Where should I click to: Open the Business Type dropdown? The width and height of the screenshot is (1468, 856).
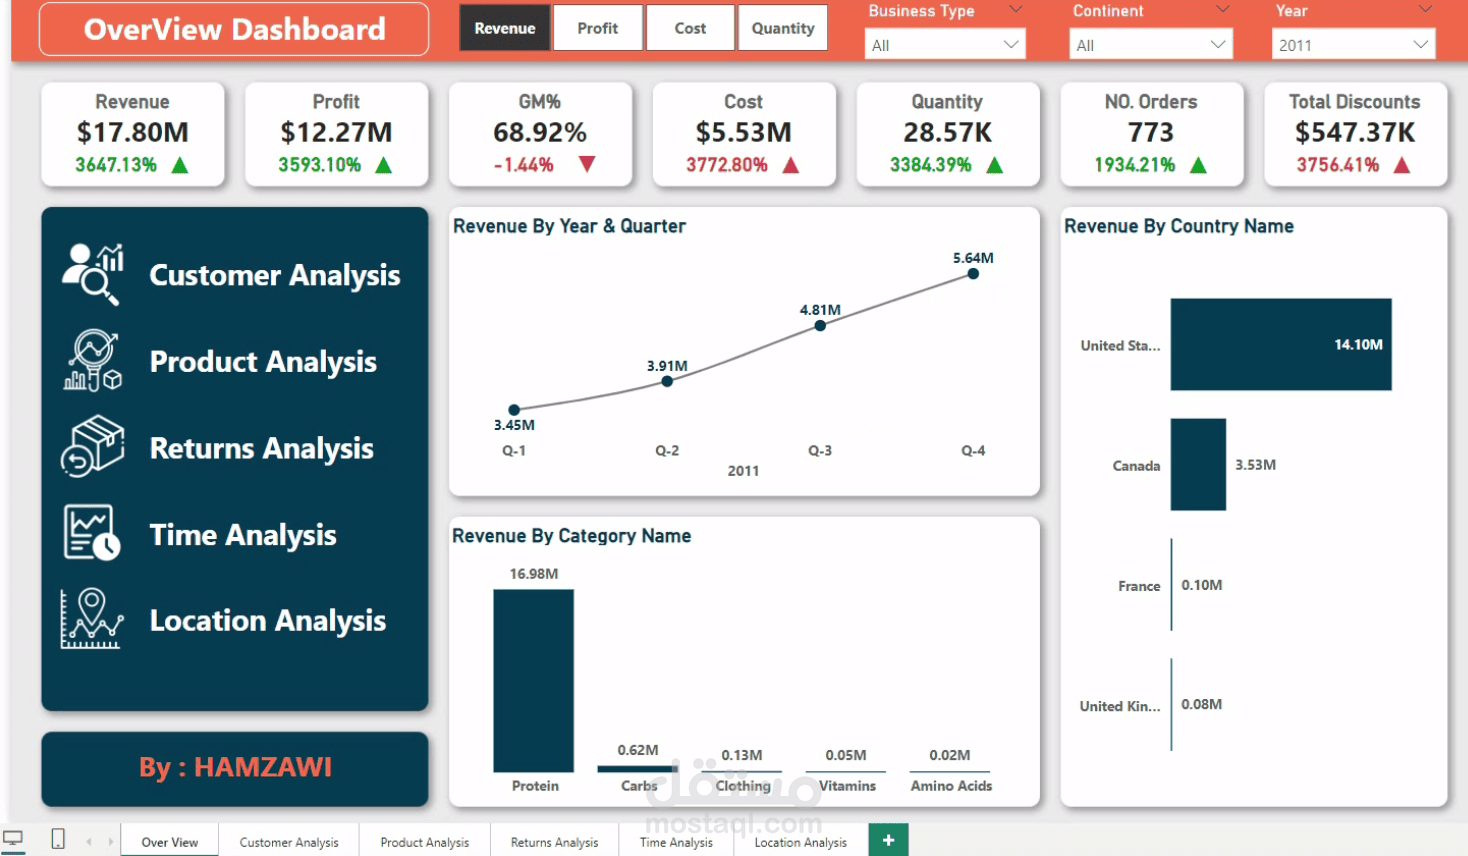pyautogui.click(x=945, y=45)
